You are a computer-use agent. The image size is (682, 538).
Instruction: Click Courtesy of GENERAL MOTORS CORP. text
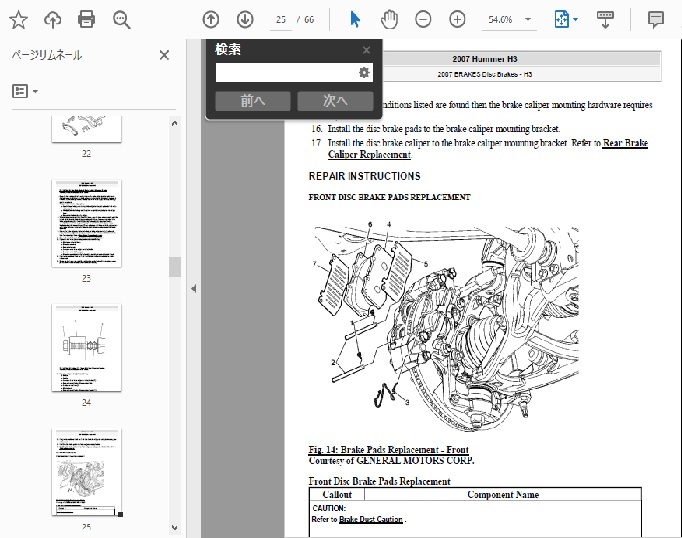click(x=391, y=461)
